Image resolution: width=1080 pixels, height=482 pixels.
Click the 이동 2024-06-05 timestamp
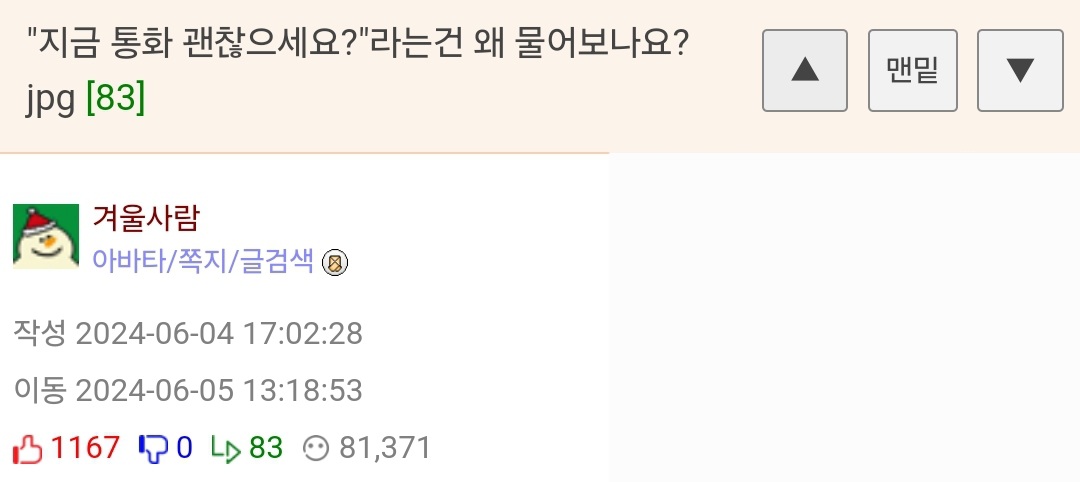tap(188, 390)
